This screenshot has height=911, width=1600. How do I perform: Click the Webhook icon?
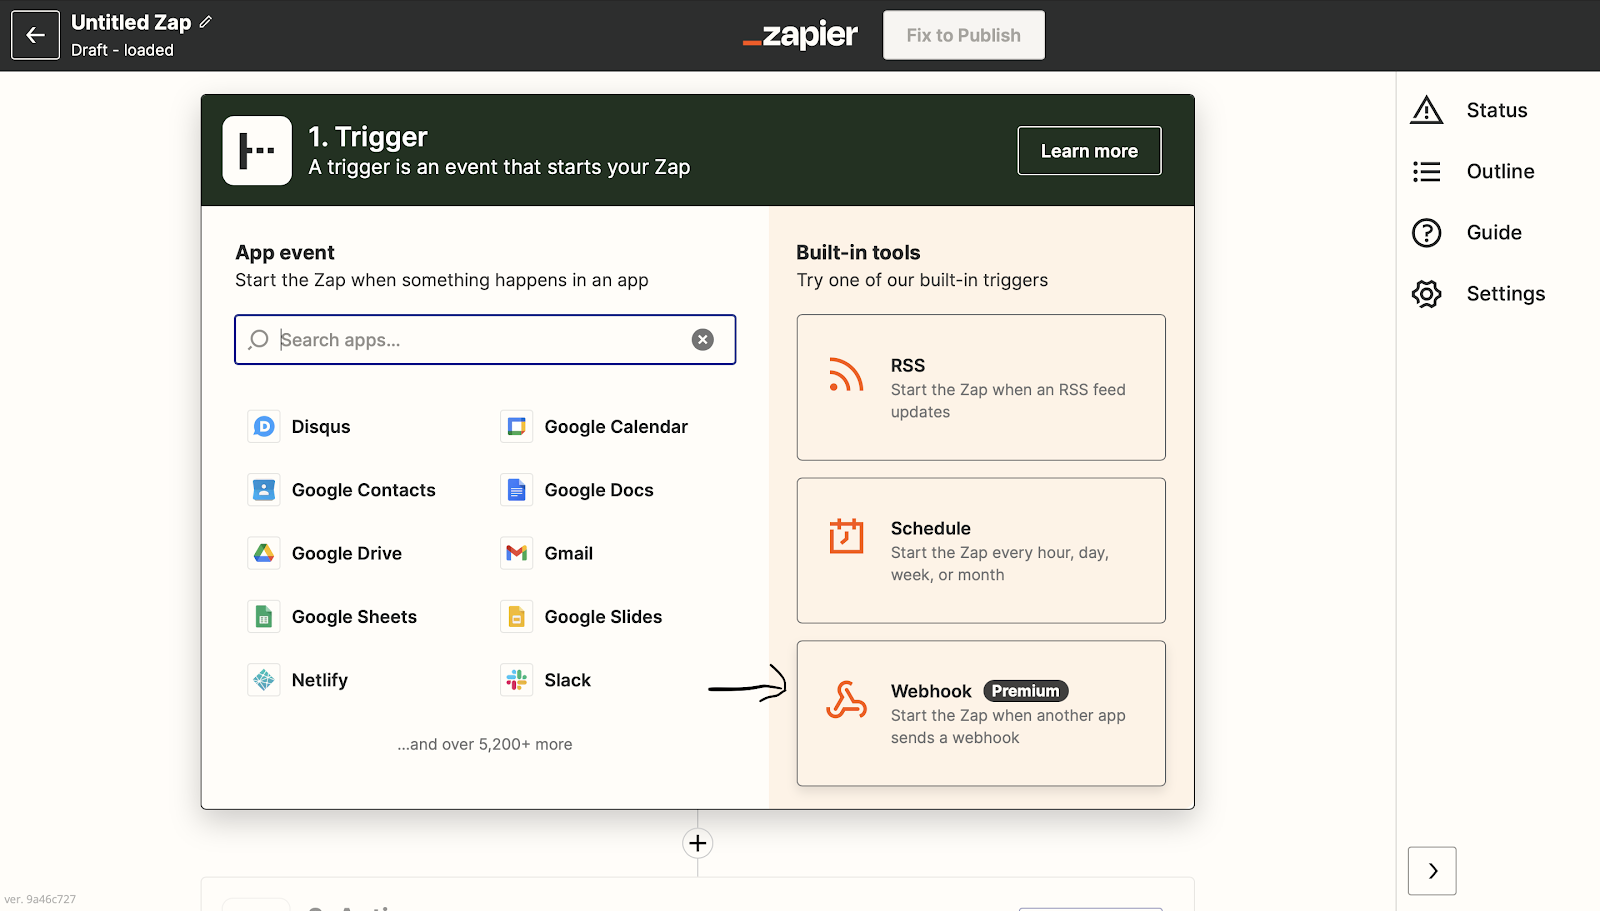coord(846,700)
